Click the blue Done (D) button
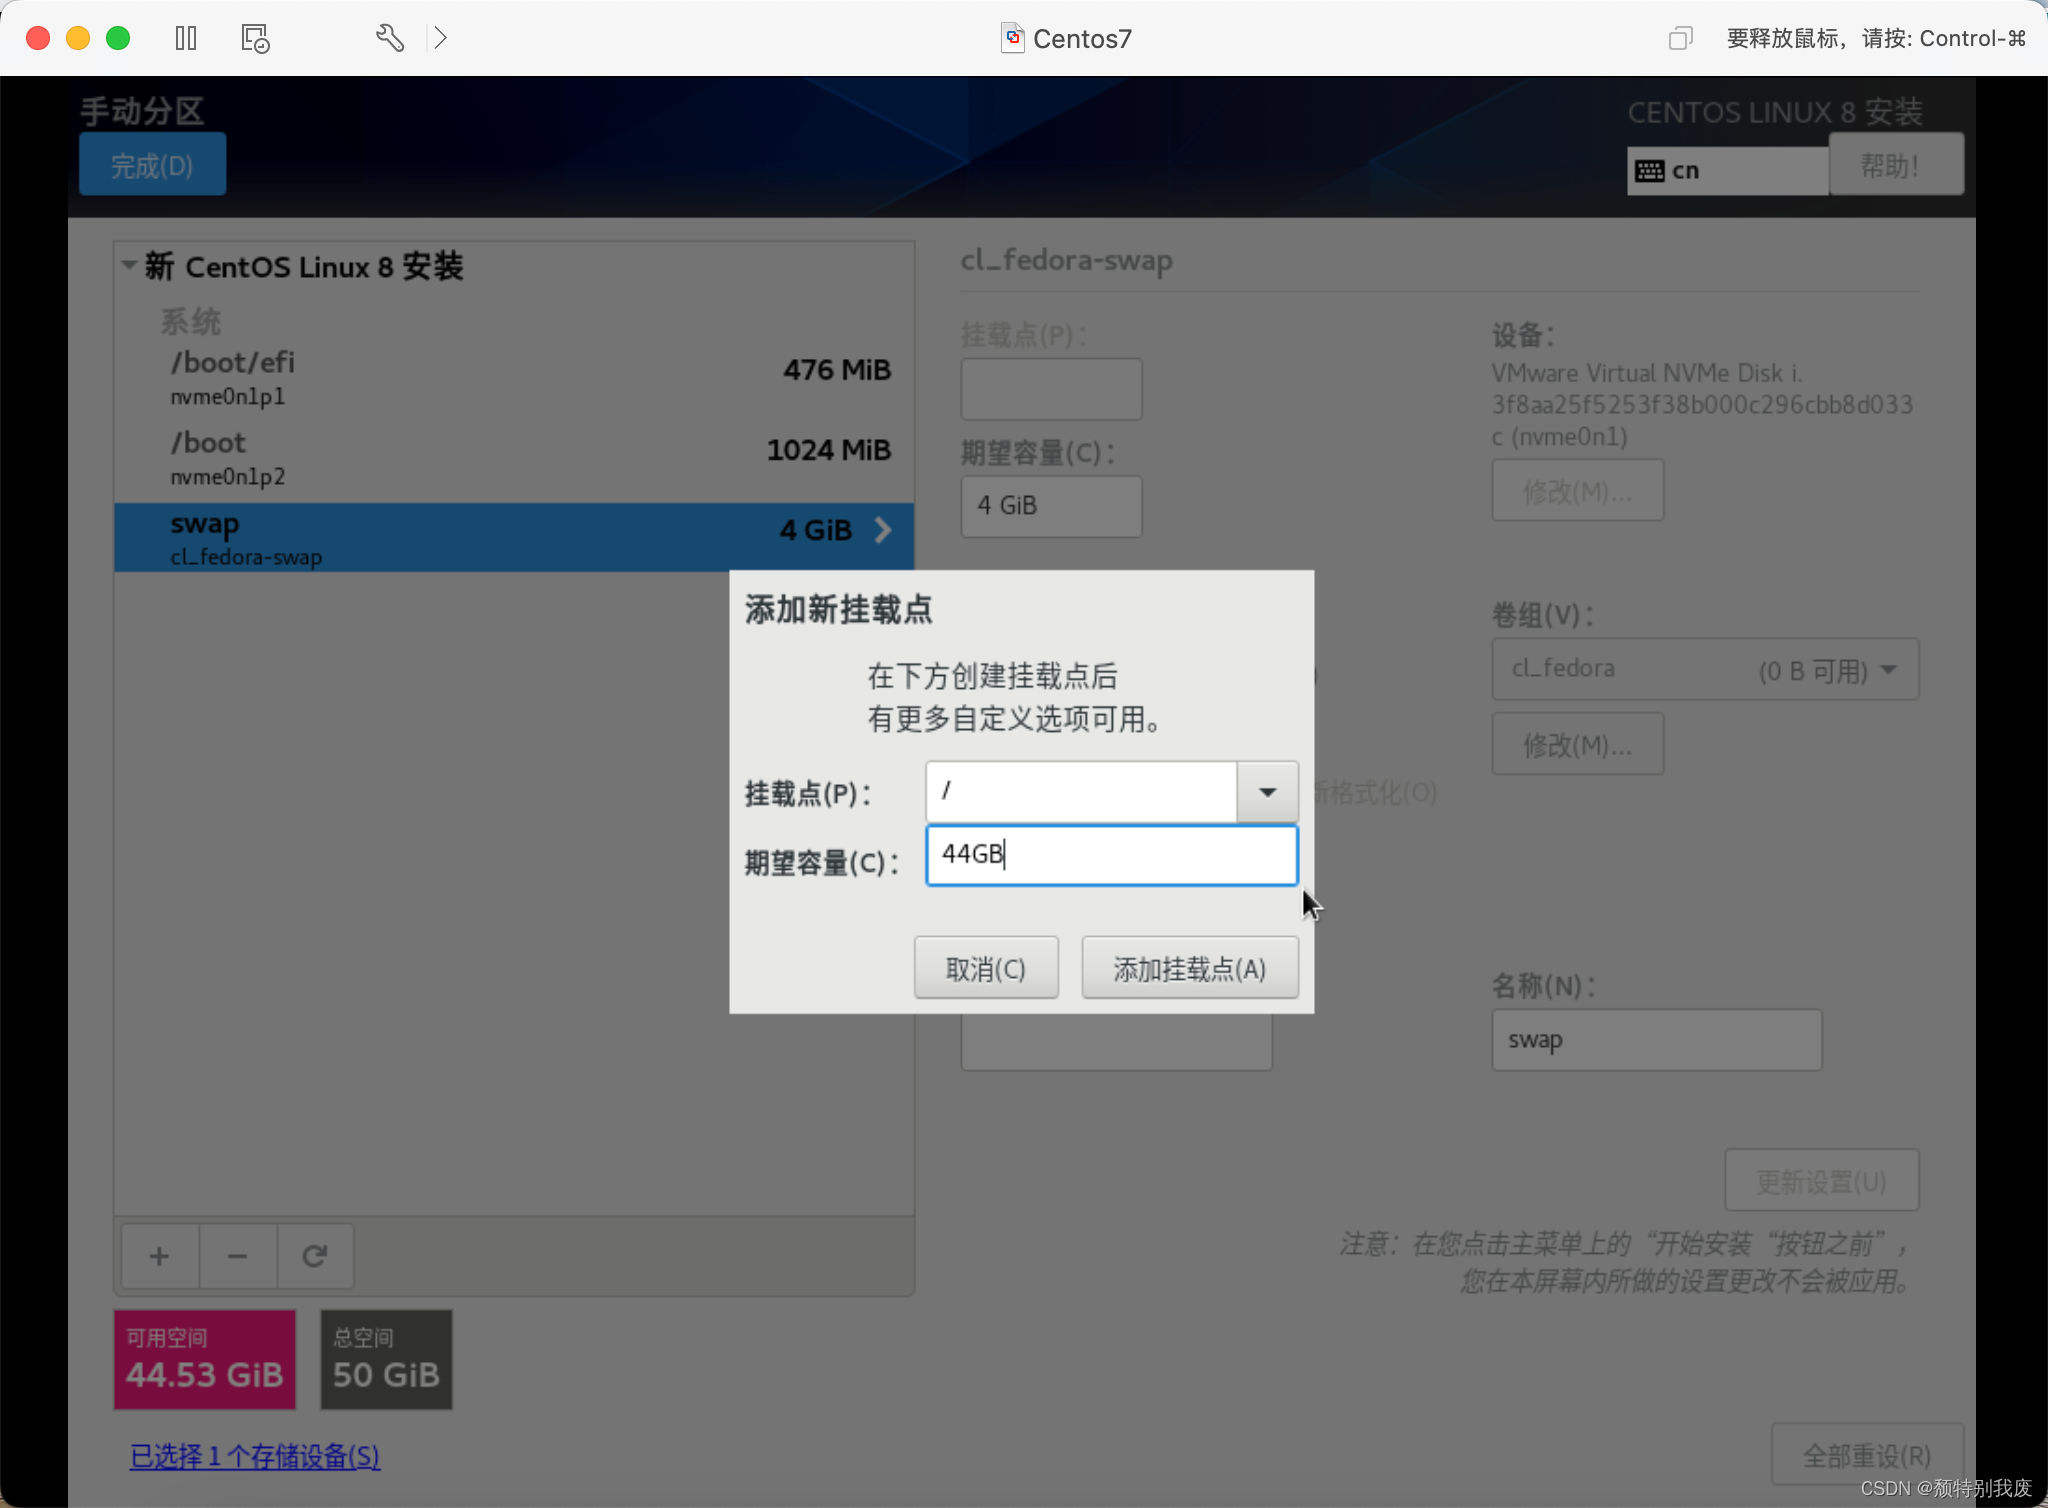The height and width of the screenshot is (1508, 2048). tap(152, 165)
